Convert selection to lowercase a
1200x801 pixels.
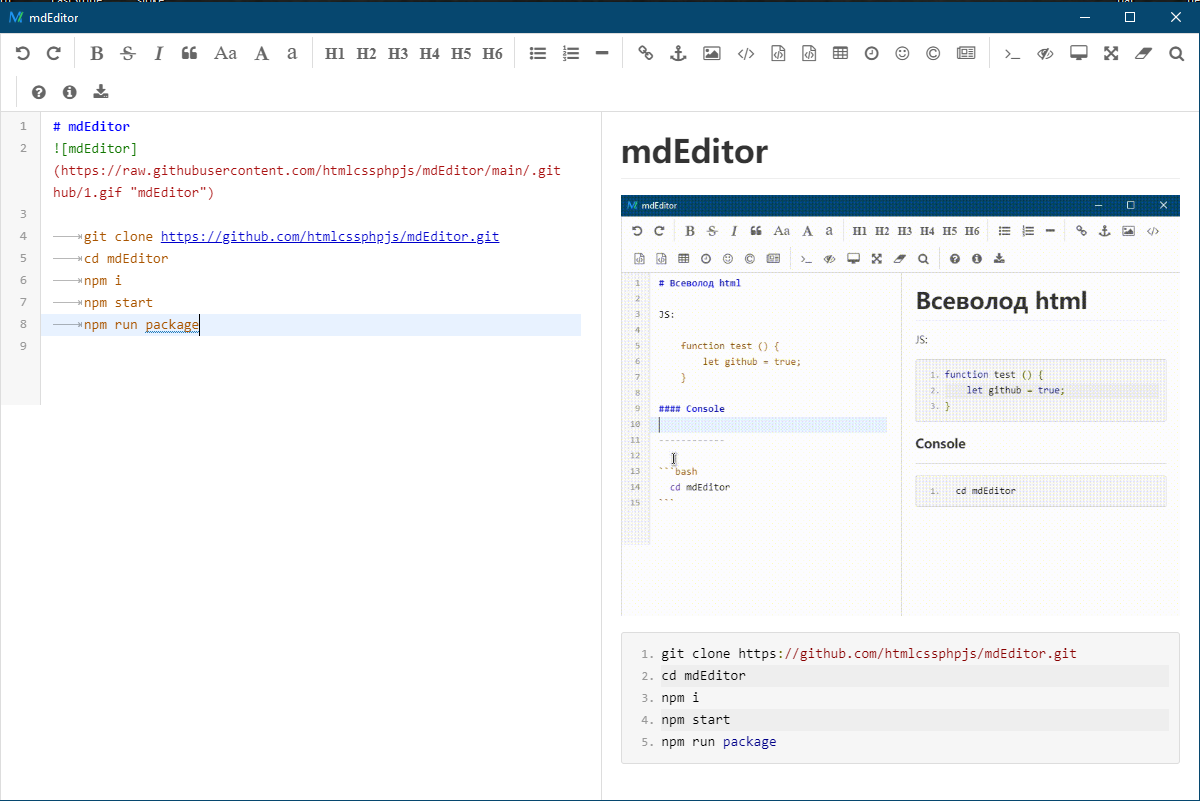click(292, 54)
